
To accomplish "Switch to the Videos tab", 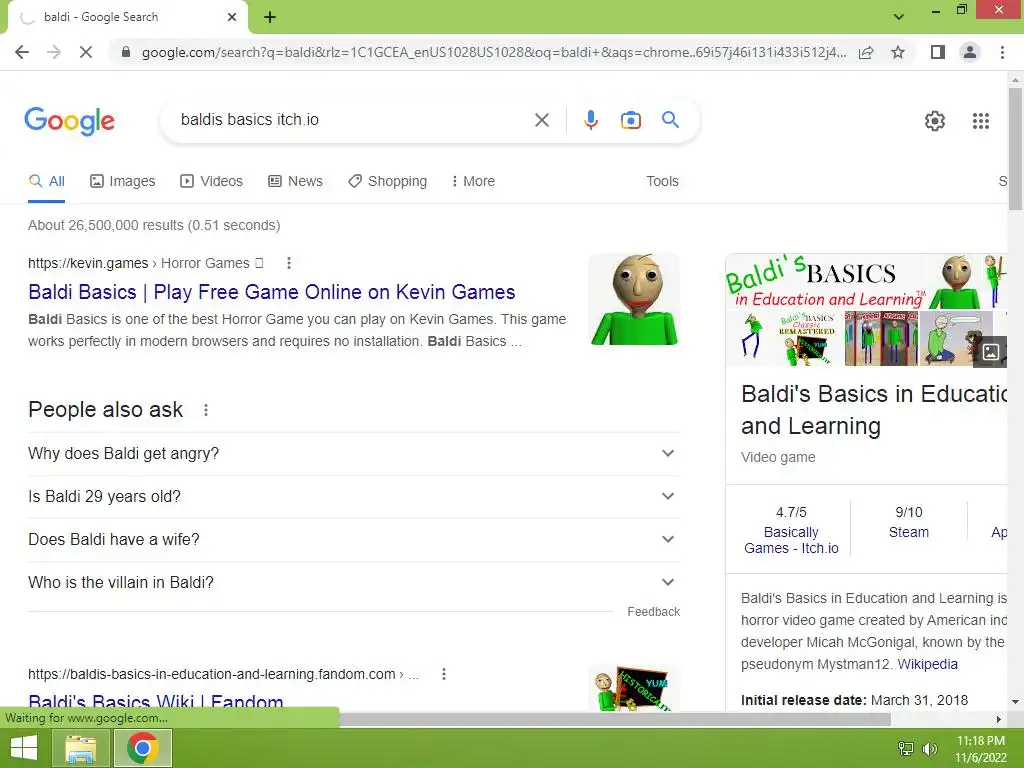I will click(212, 182).
